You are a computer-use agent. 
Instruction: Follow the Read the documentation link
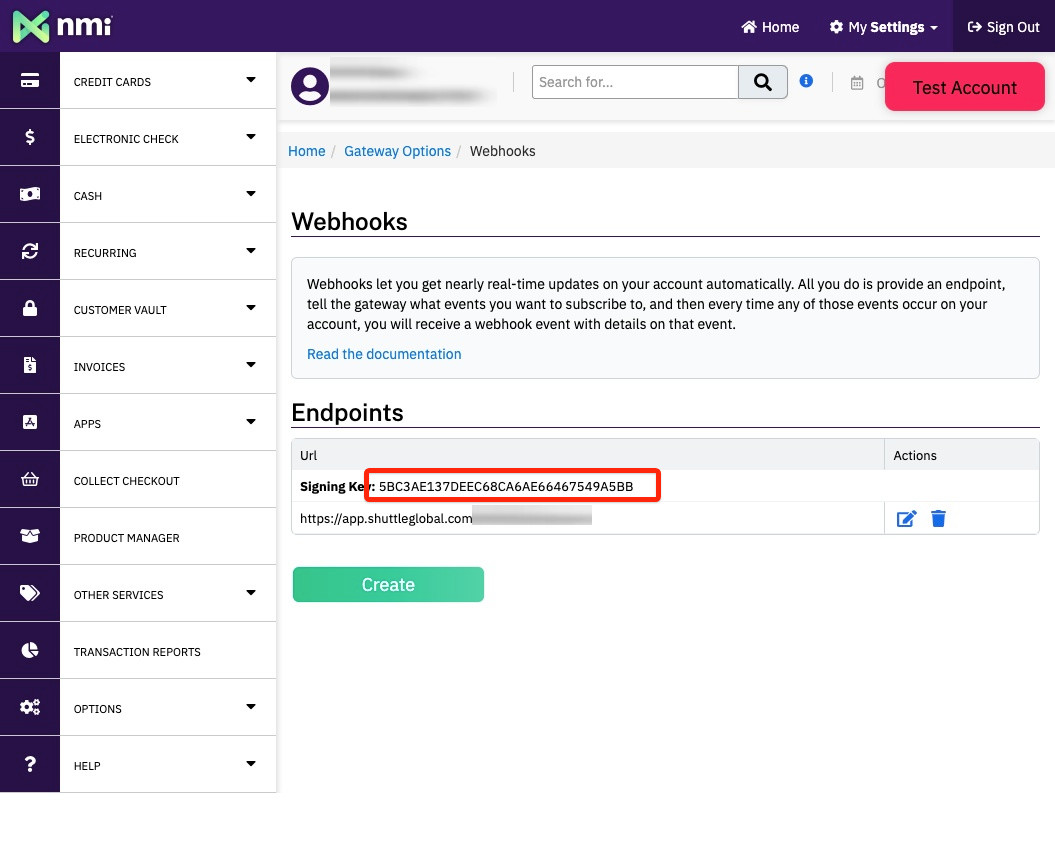384,354
